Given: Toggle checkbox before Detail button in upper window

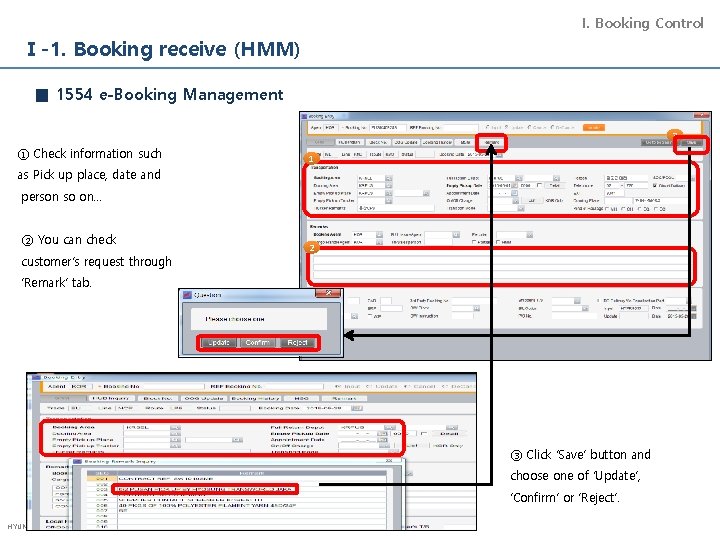Looking at the screenshot, I should click(539, 185).
